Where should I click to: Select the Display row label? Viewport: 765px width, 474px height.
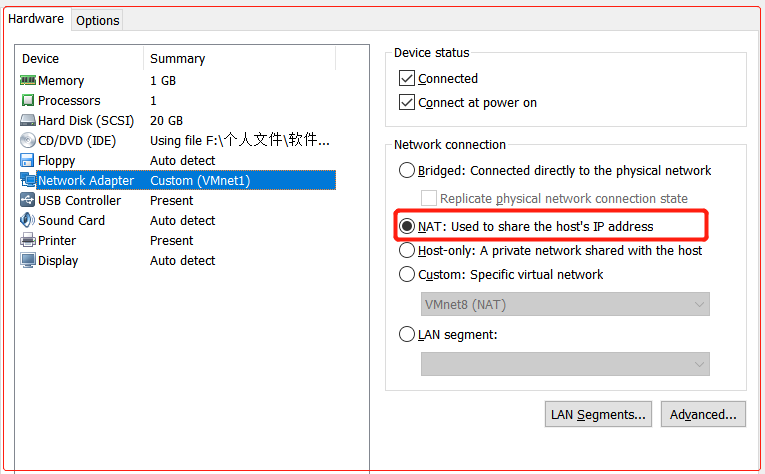(58, 260)
